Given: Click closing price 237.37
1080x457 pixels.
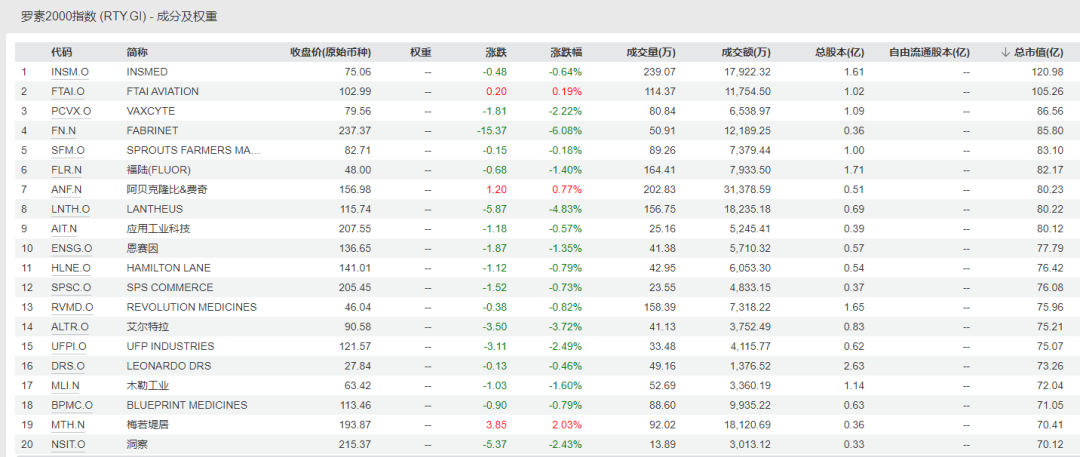Looking at the screenshot, I should coord(356,130).
